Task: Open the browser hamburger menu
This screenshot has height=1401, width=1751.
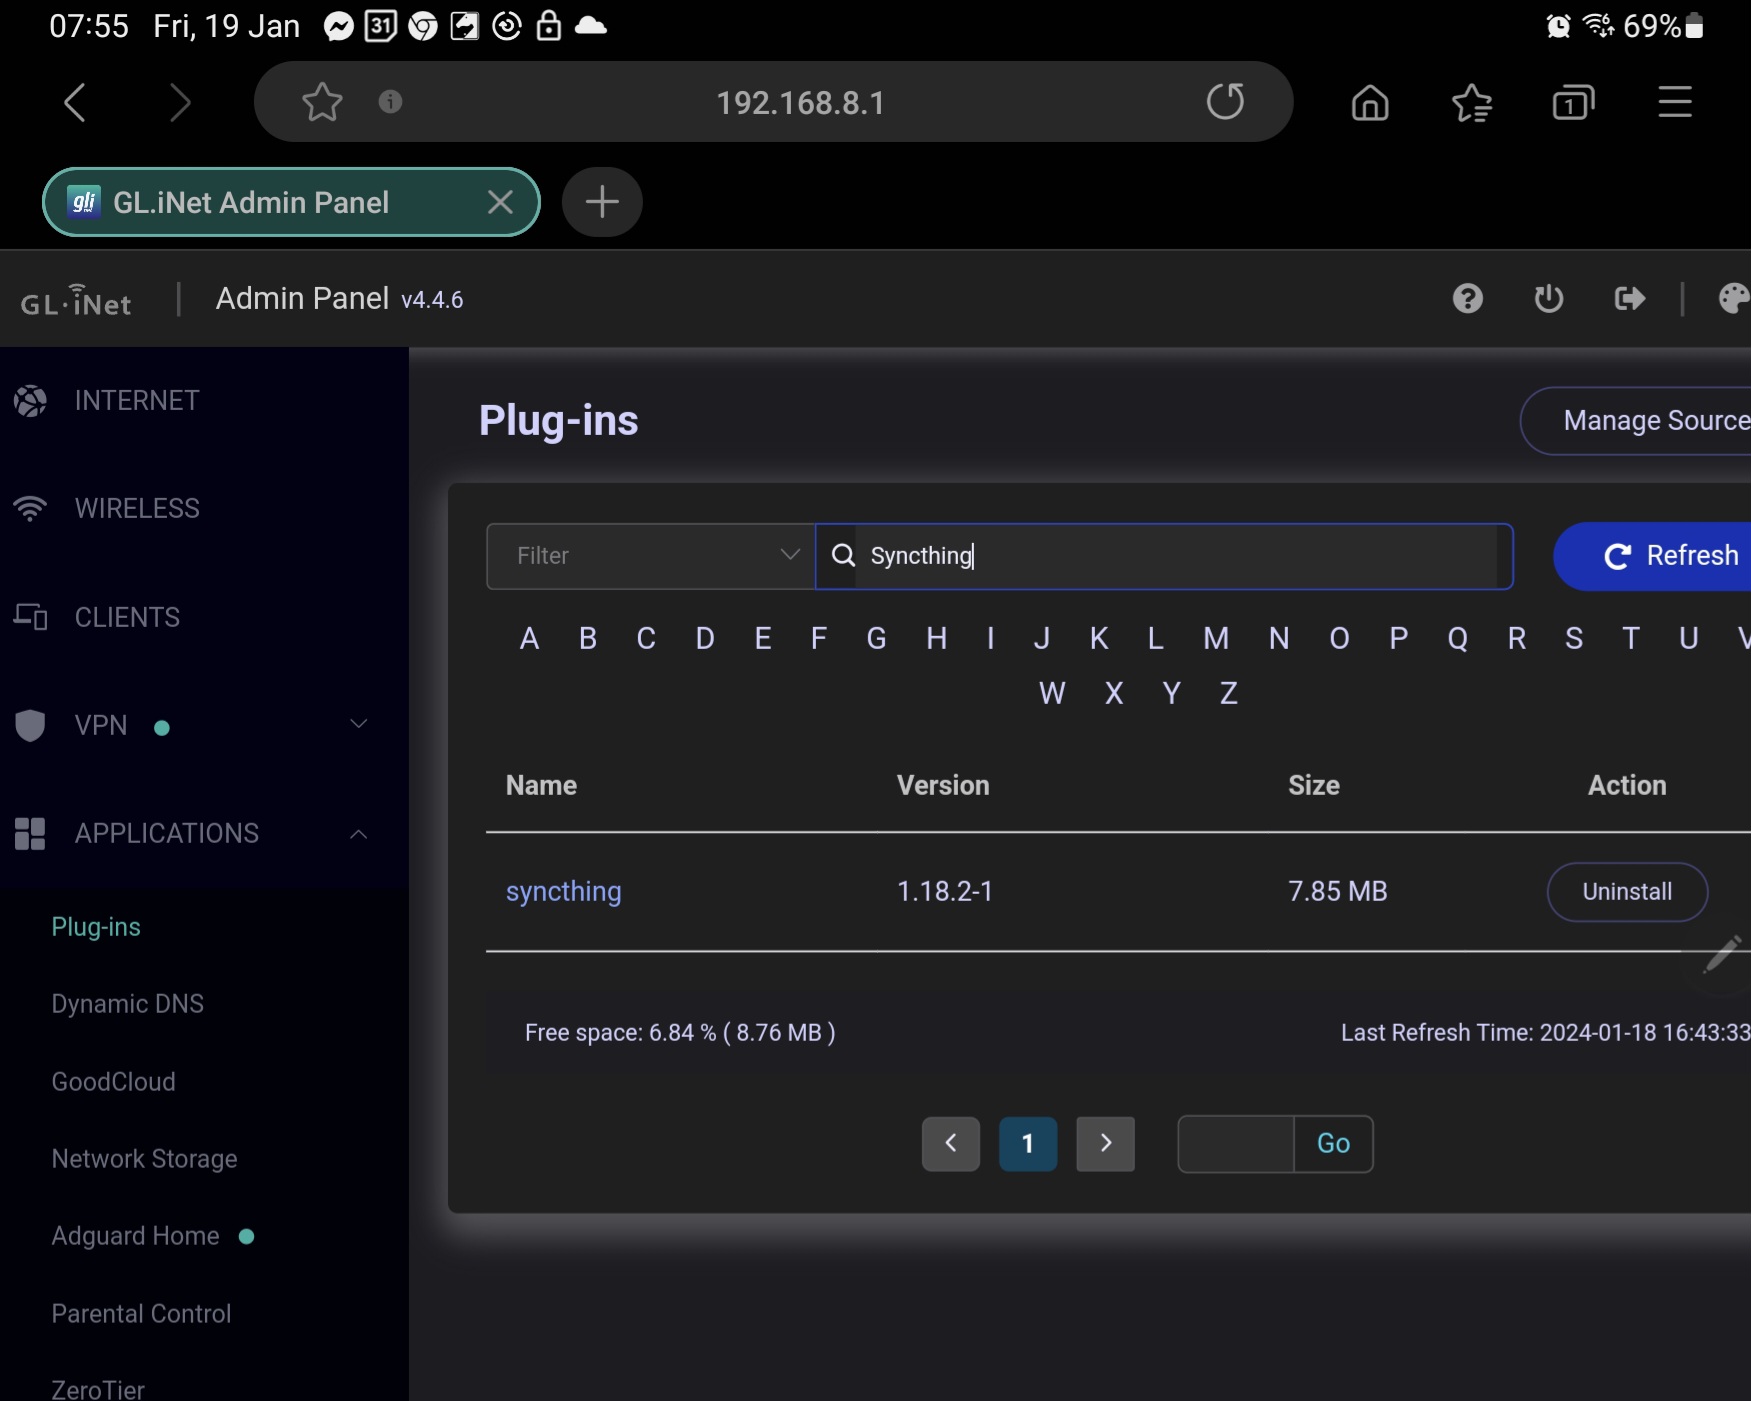Action: click(1675, 102)
